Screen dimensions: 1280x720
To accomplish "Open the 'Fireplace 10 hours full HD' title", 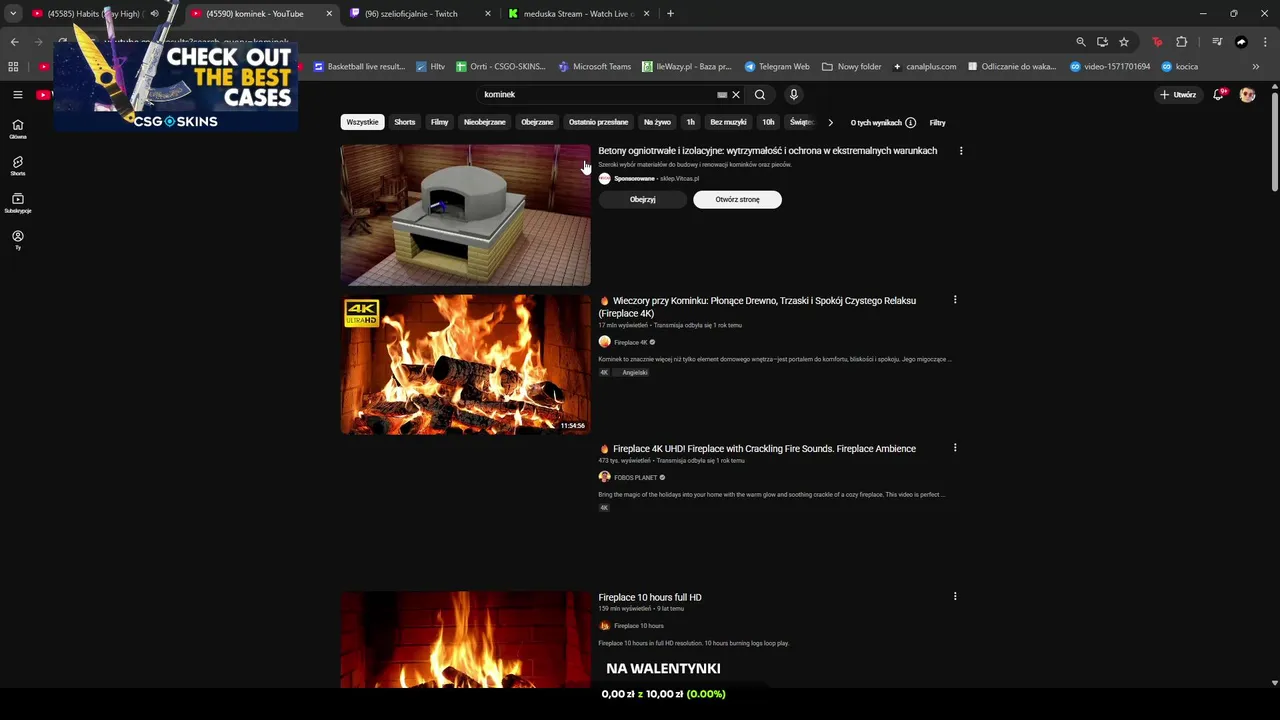I will (x=650, y=597).
